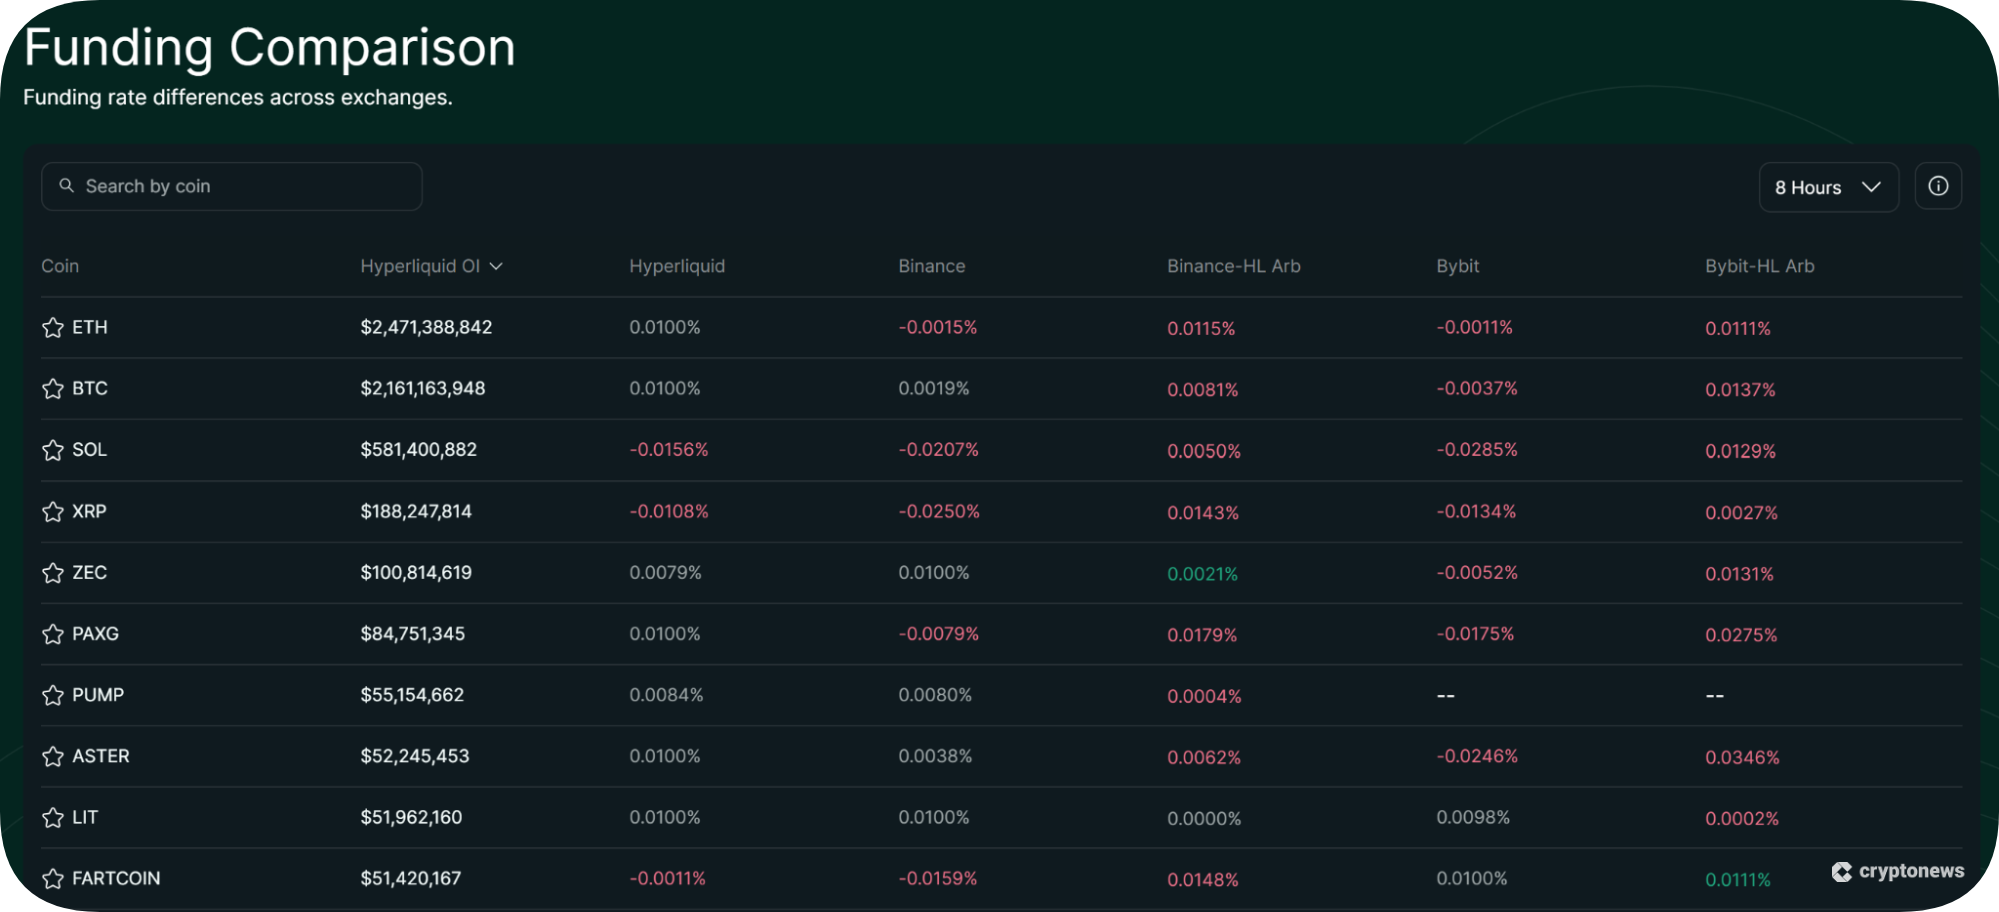1999x912 pixels.
Task: Mark ZEC as favorite star
Action: click(53, 573)
